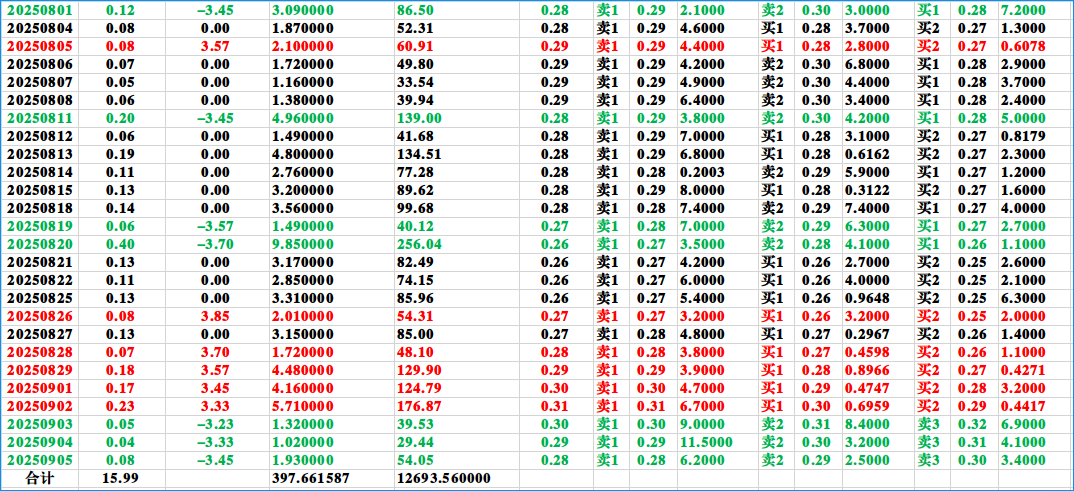Viewport: 1074px width, 491px height.
Task: Click the date 20250822
Action: click(x=39, y=279)
